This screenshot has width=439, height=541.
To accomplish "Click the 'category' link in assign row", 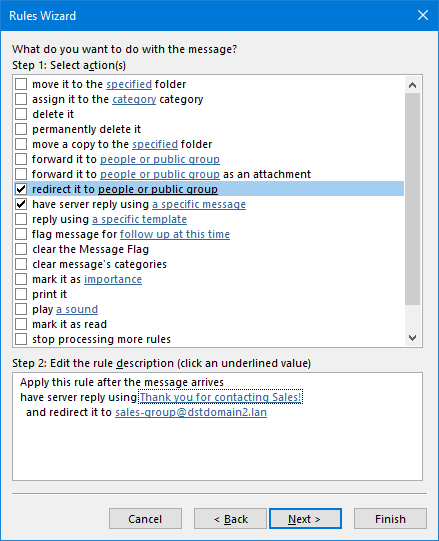I will [x=134, y=99].
